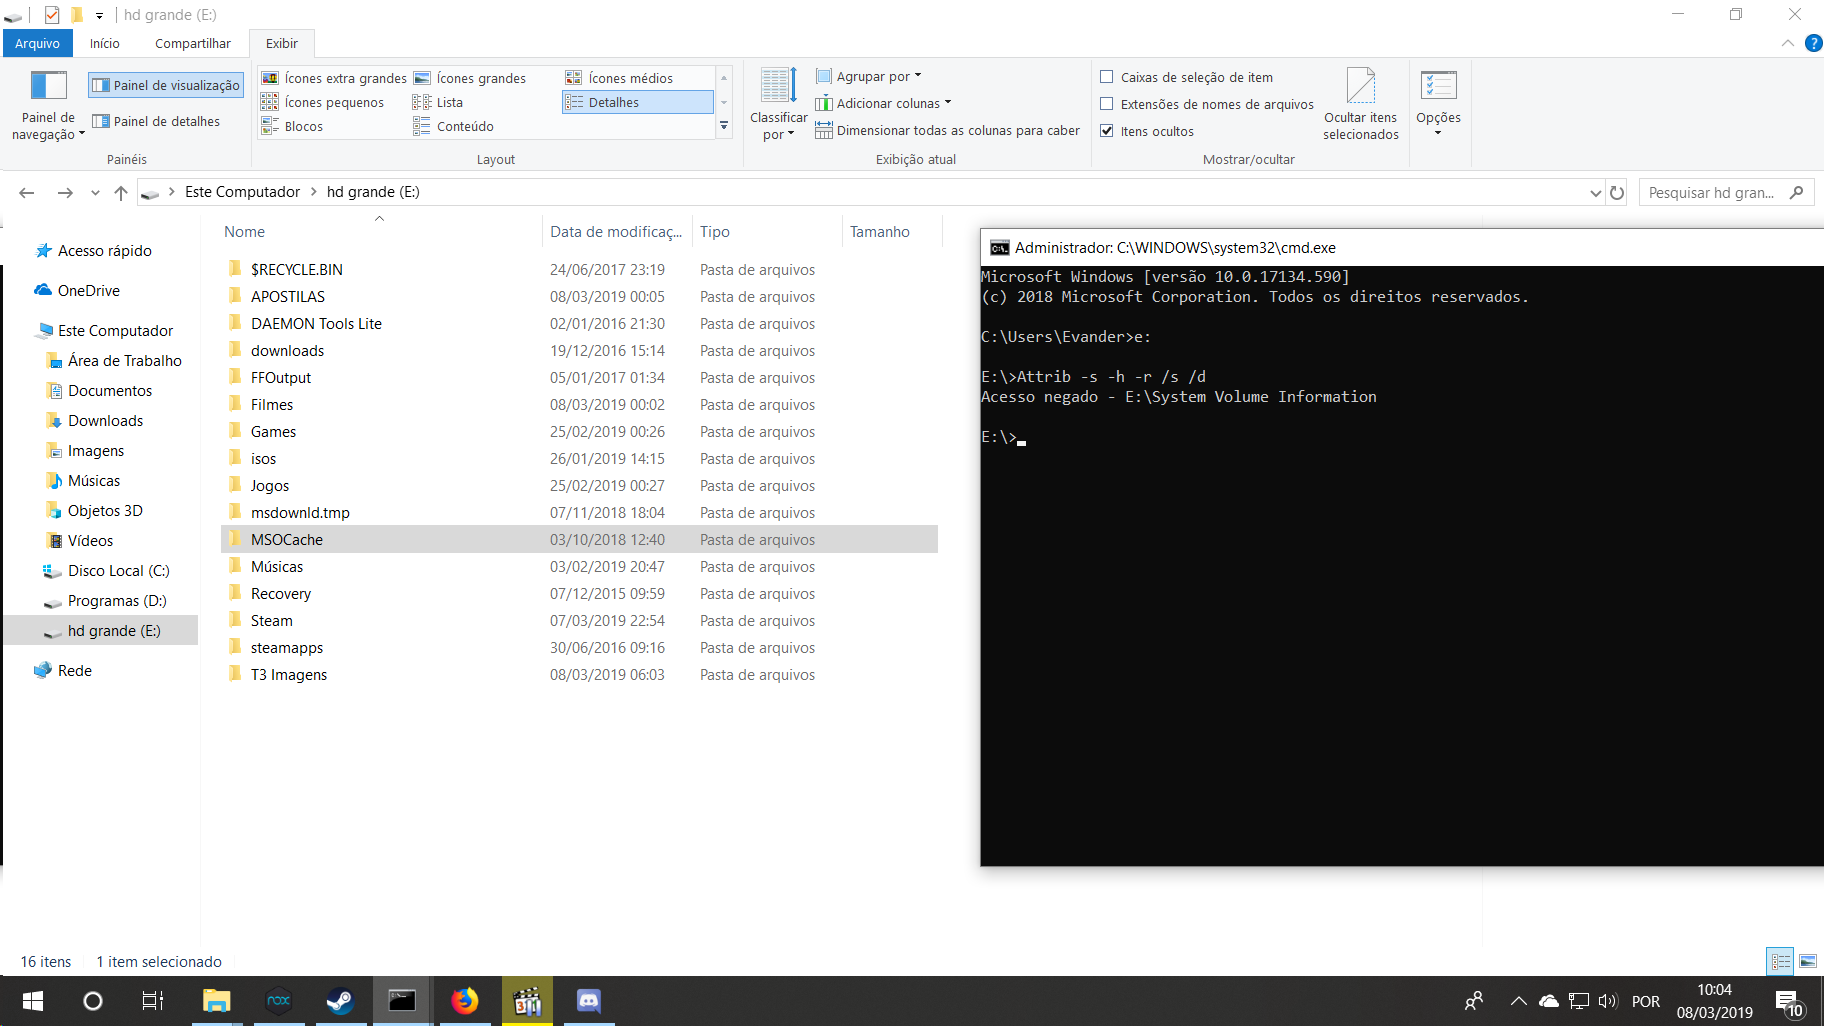
Task: Toggle Painel de visualização
Action: coord(166,85)
